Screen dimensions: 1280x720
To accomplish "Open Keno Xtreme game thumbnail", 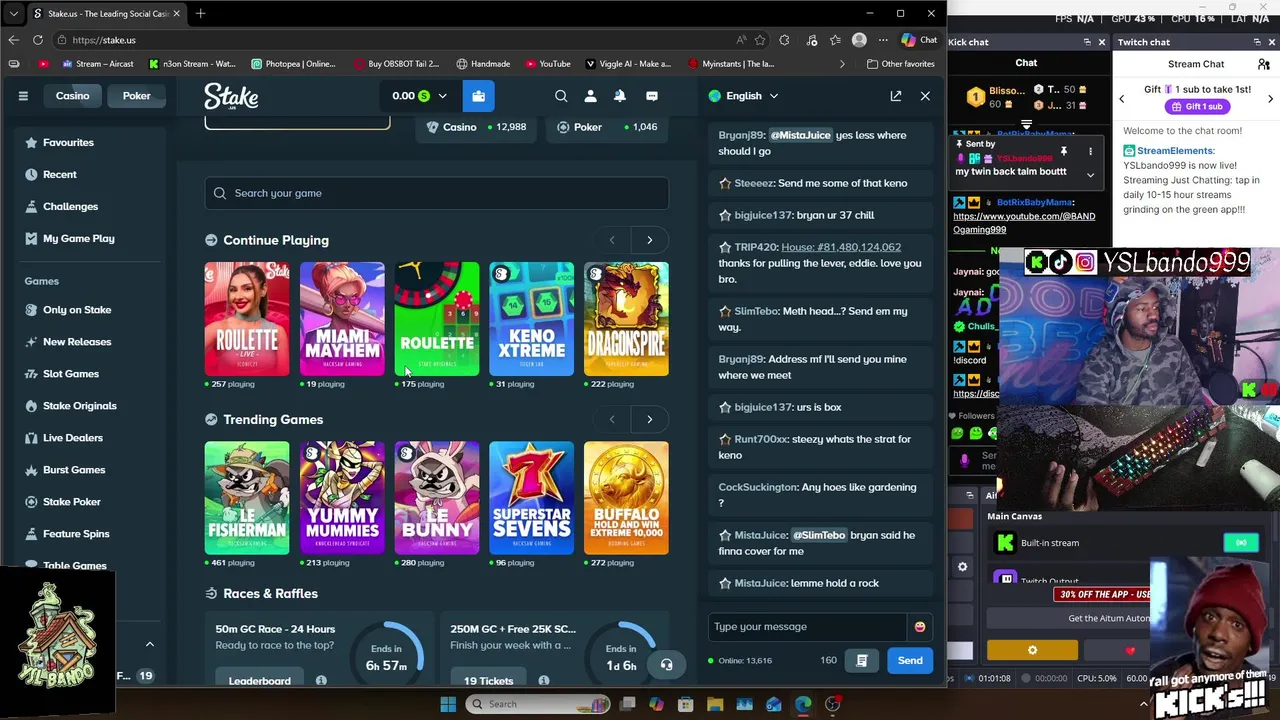I will coord(532,319).
